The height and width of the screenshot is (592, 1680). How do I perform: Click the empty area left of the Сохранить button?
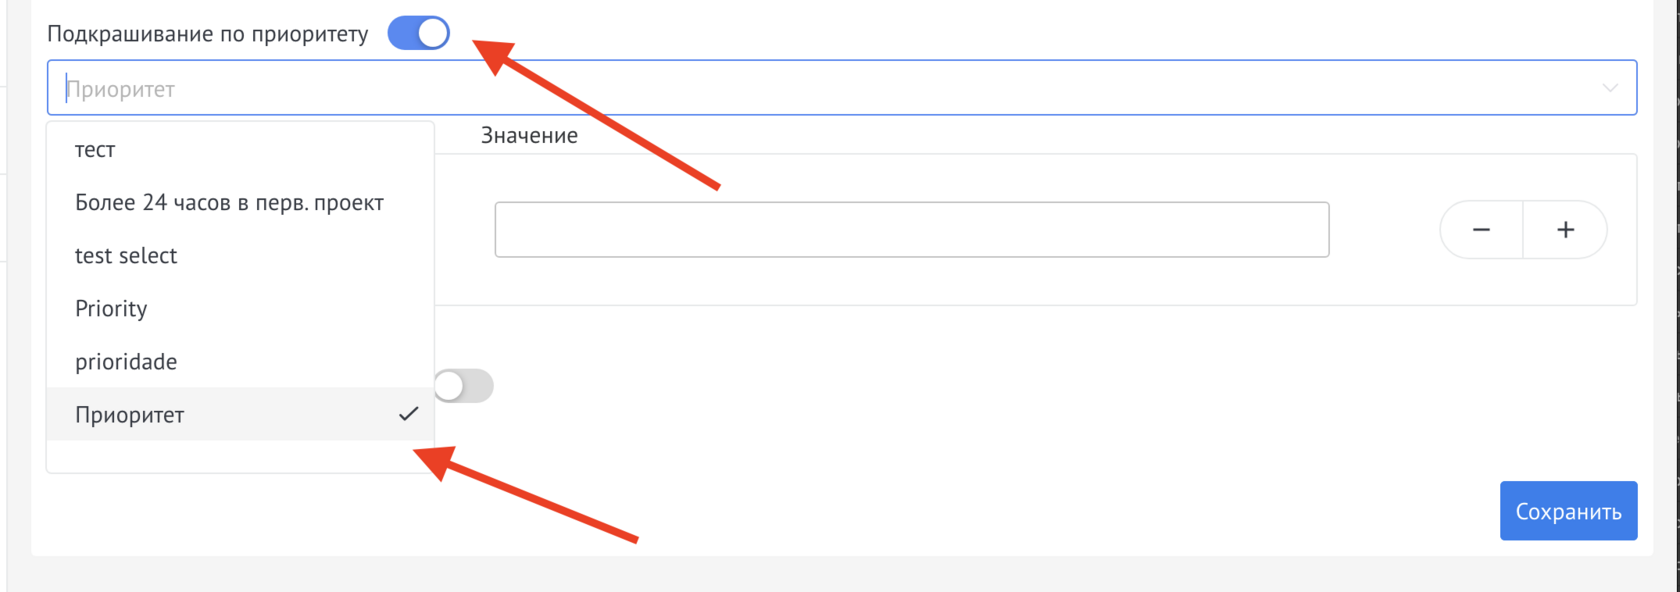1000,511
